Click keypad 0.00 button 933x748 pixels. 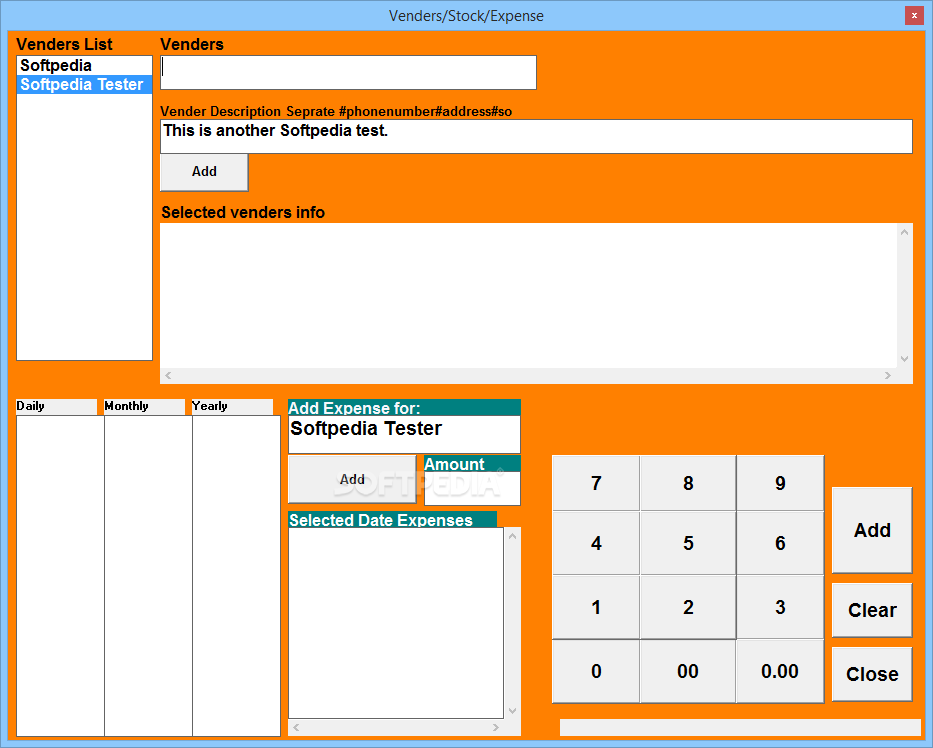pyautogui.click(x=780, y=672)
